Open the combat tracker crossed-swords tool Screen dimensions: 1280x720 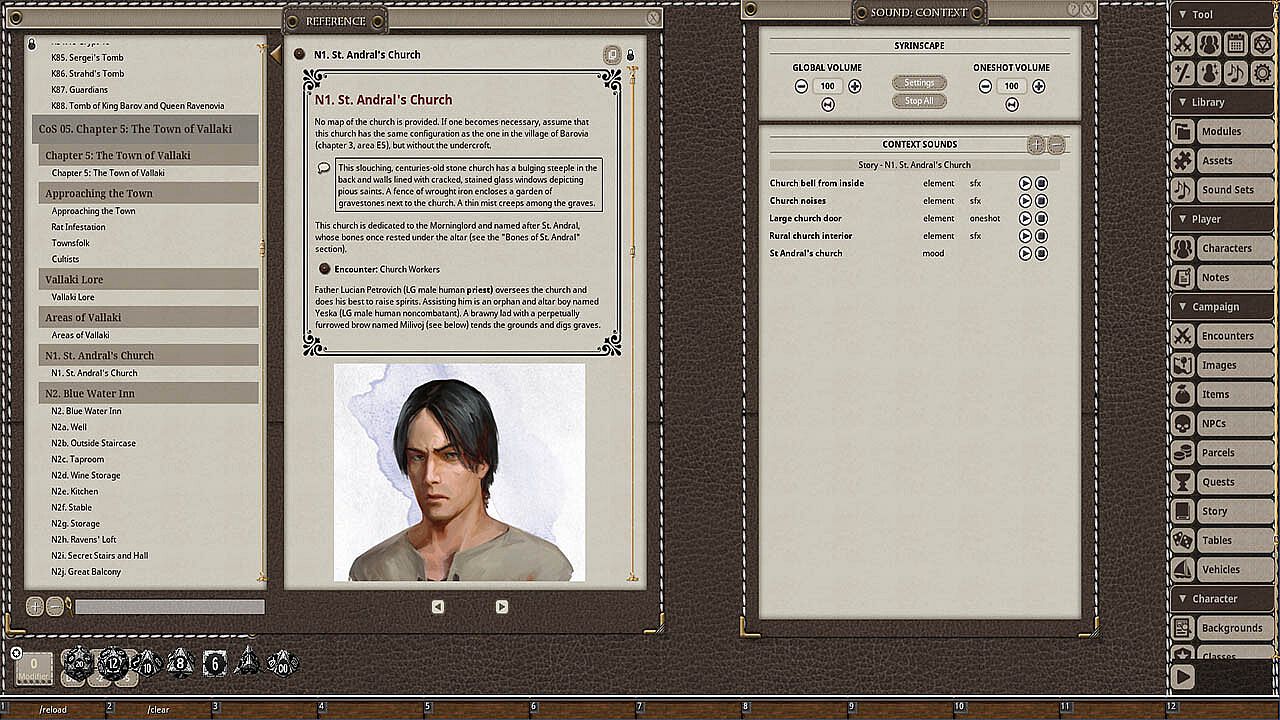coord(1183,44)
